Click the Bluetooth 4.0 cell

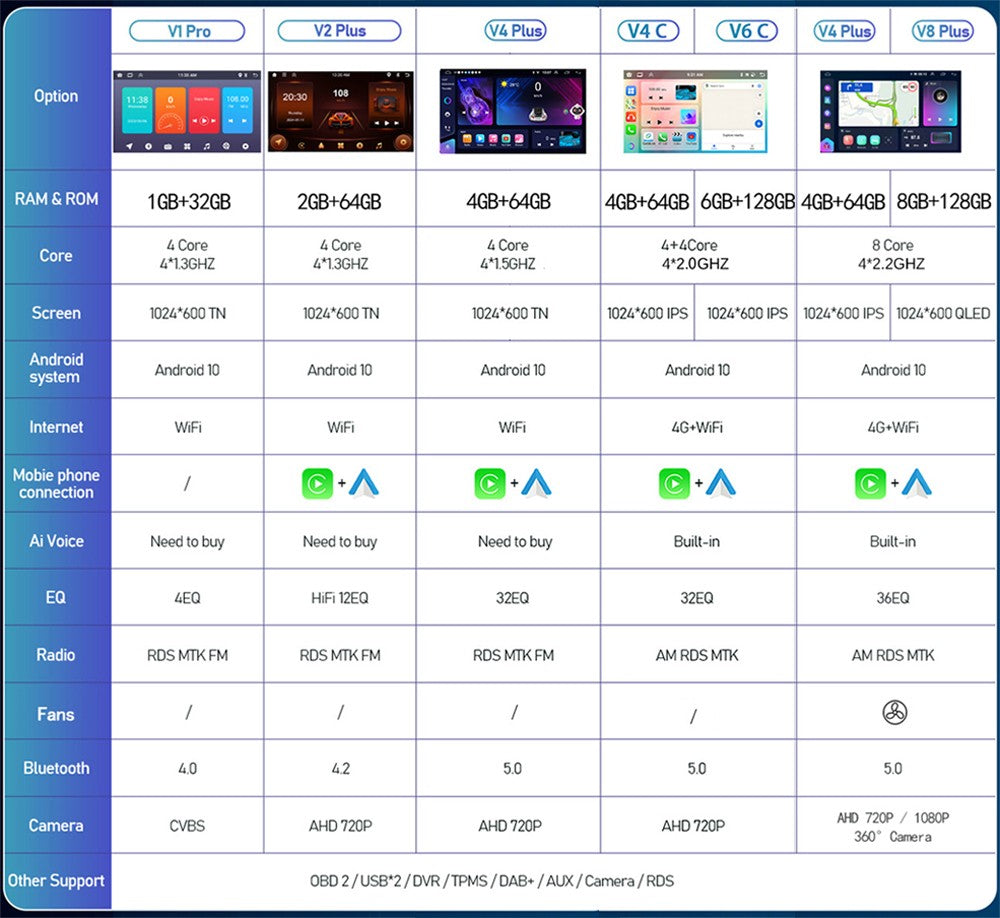pyautogui.click(x=188, y=769)
